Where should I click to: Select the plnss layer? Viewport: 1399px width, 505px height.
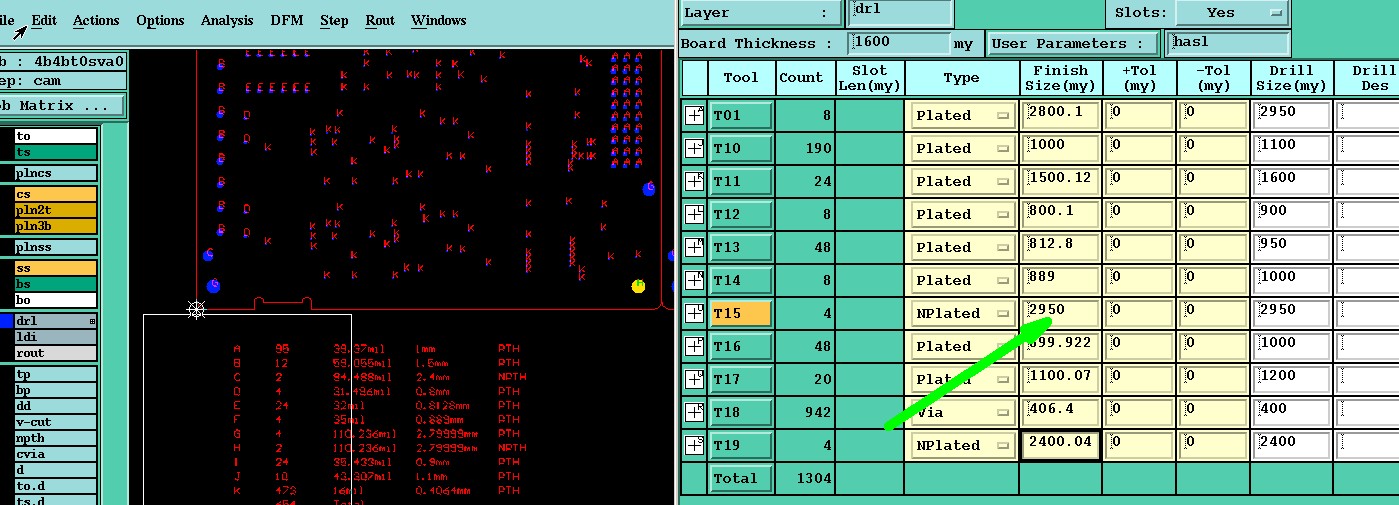[56, 247]
